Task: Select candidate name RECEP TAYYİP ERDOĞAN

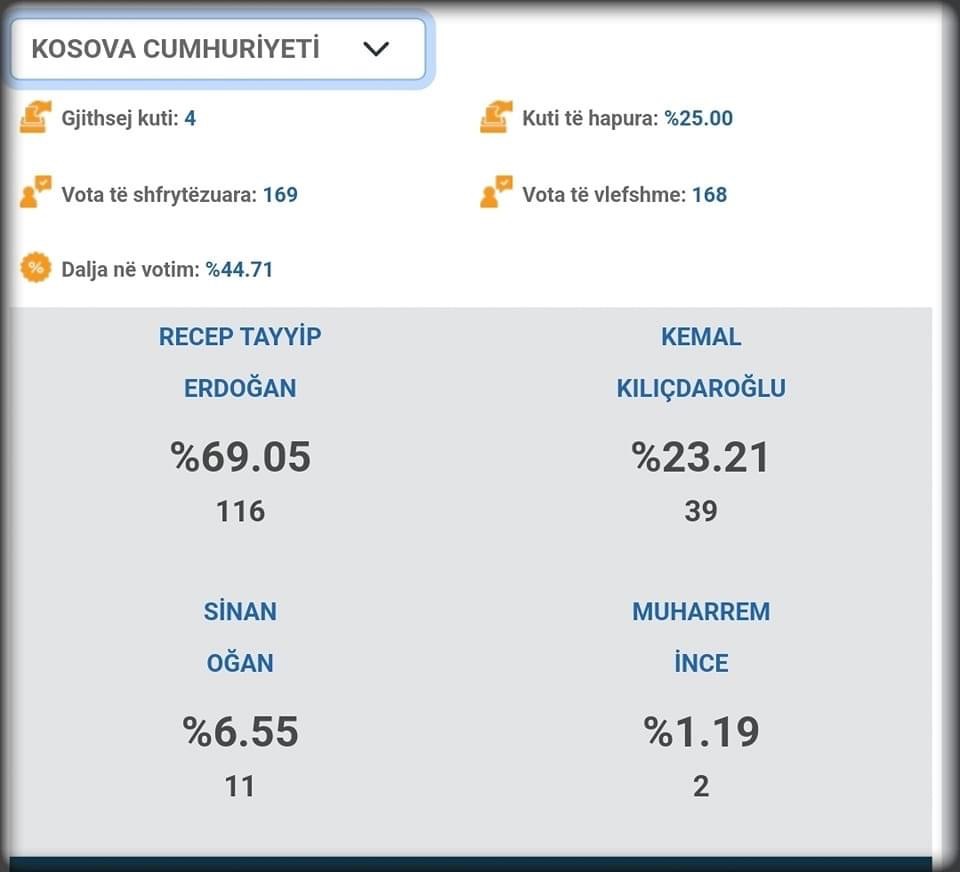Action: coord(240,362)
